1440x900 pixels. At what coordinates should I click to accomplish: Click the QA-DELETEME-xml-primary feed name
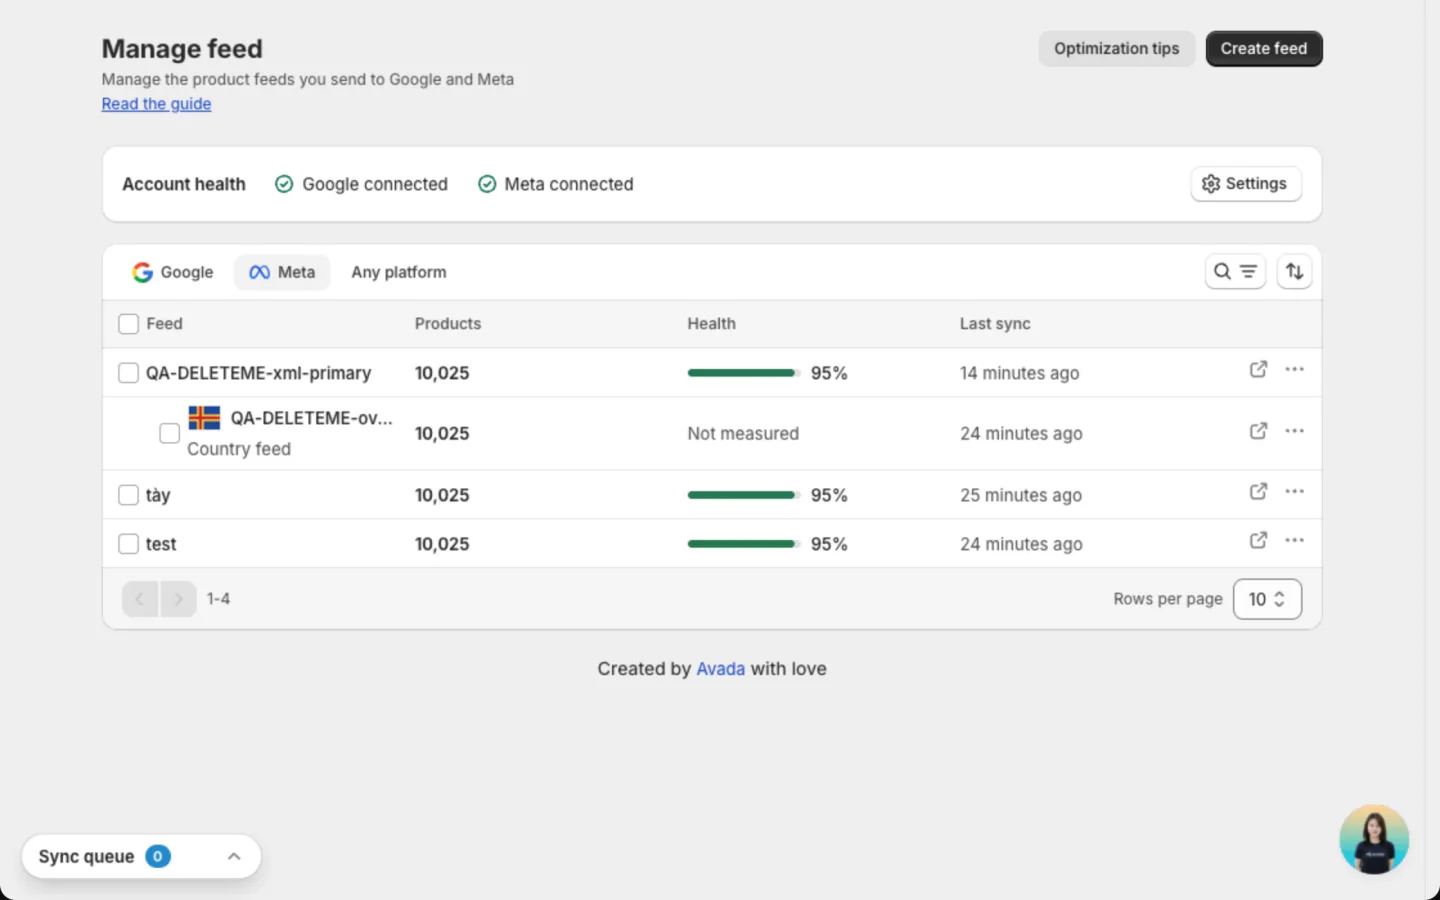click(x=259, y=373)
